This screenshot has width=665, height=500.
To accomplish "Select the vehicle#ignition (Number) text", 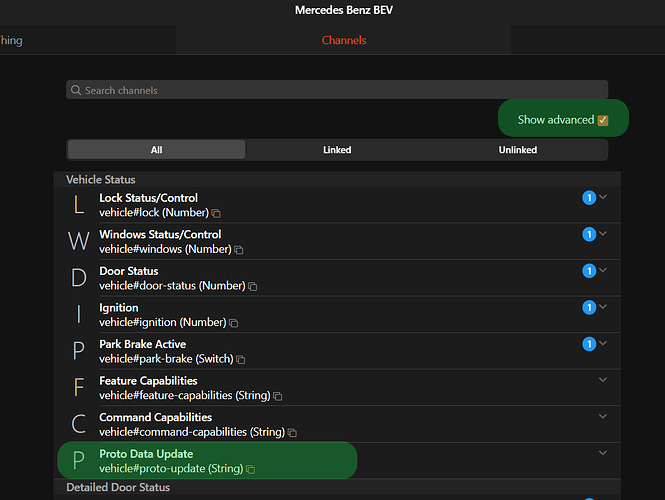I will coord(163,322).
